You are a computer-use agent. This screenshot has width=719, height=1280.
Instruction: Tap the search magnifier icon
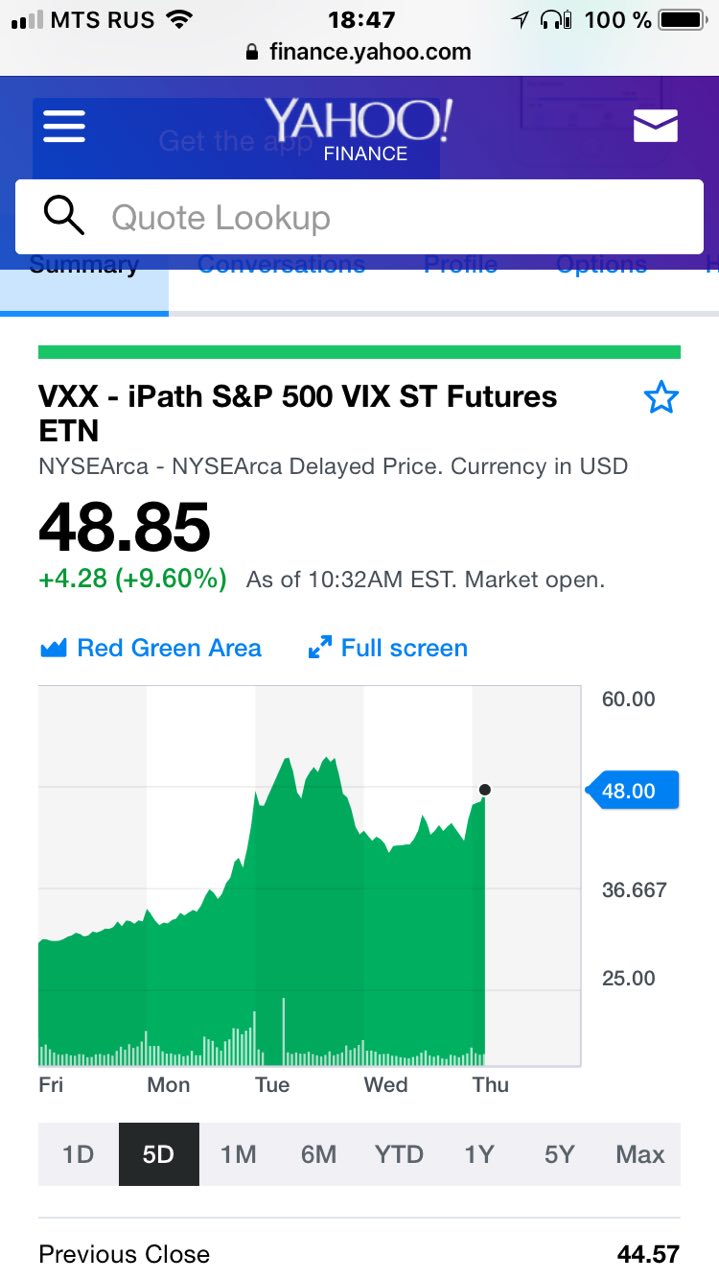coord(63,216)
